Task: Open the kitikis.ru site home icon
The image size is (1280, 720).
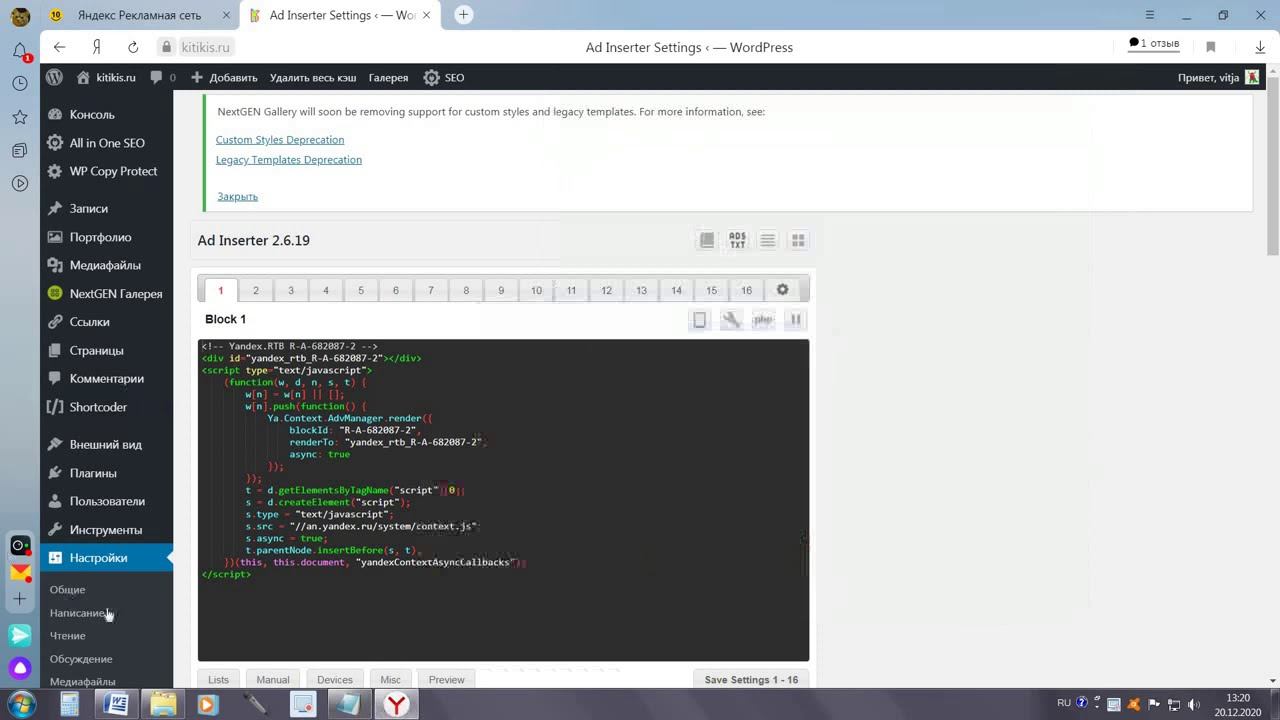Action: 84,77
